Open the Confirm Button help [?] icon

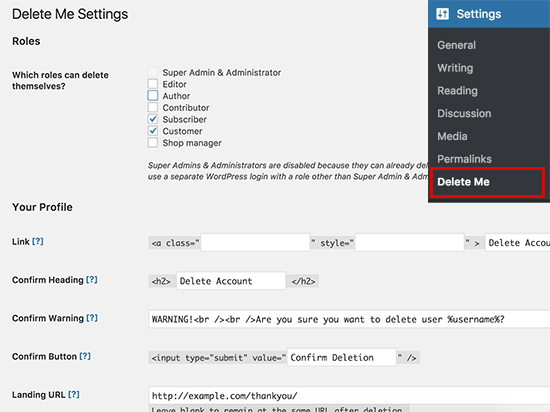85,356
